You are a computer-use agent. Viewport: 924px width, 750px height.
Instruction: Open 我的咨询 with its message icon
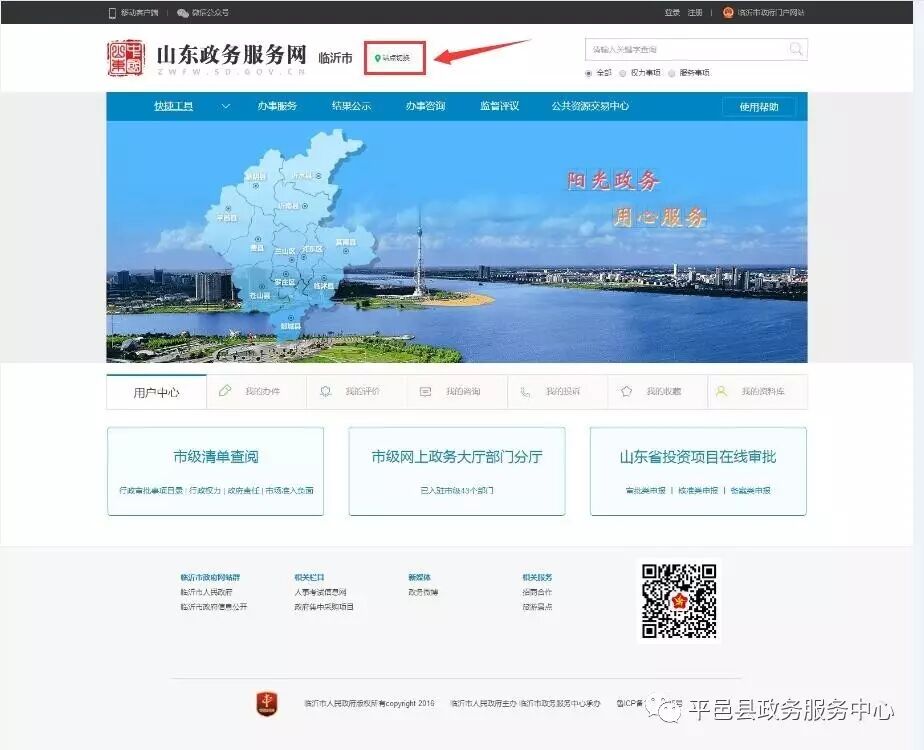(424, 390)
